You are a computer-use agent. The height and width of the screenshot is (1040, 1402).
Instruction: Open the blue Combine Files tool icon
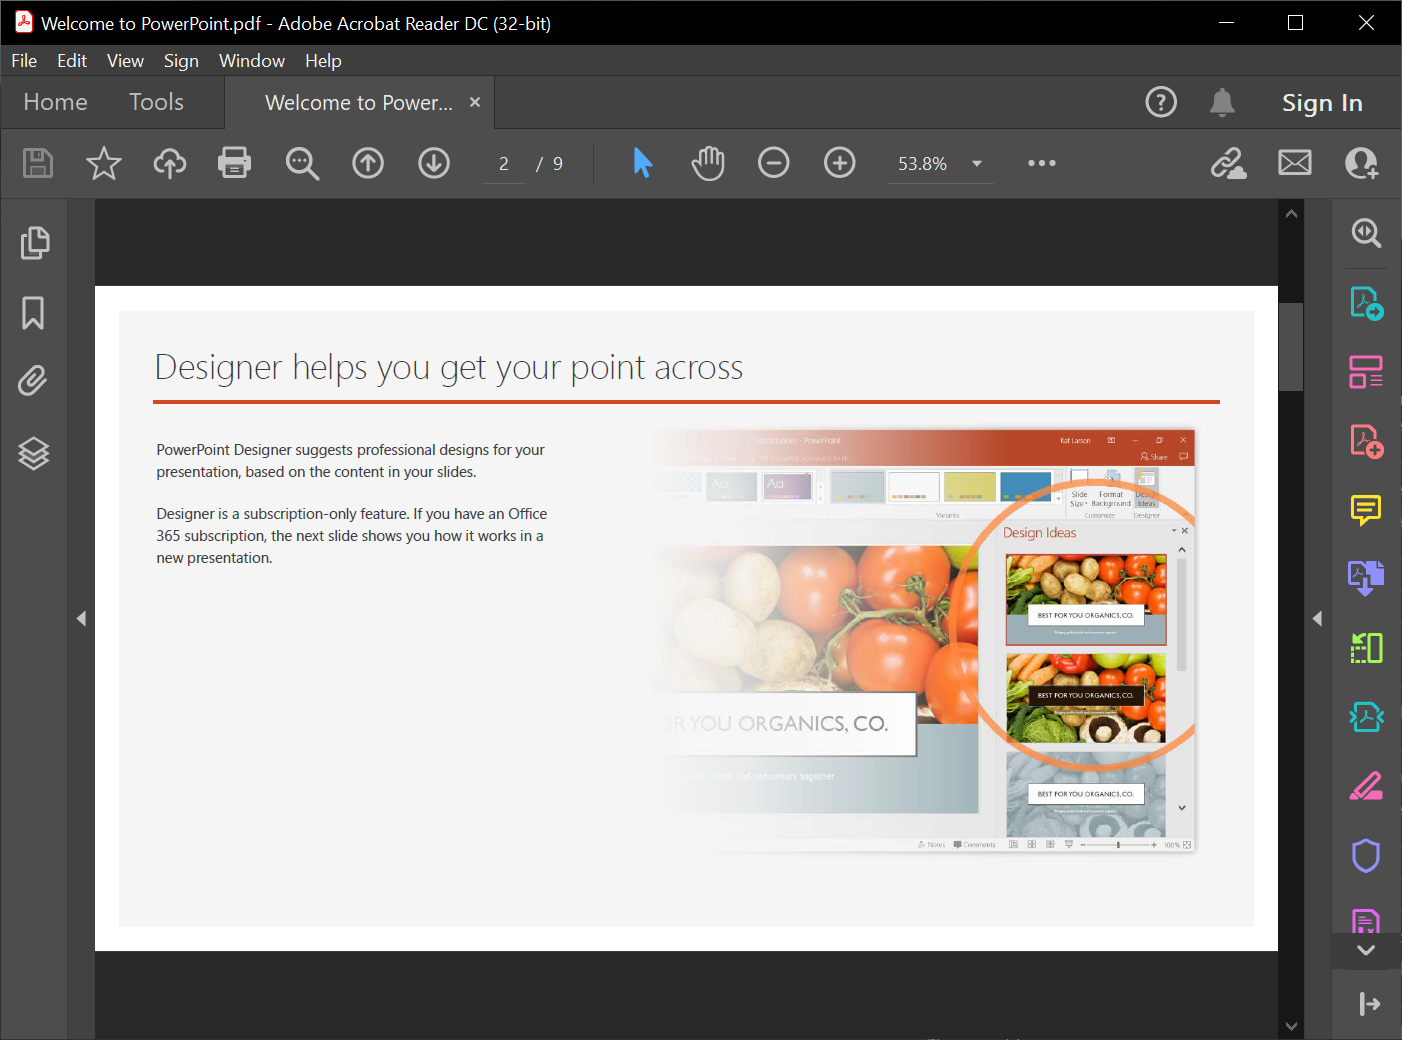(1366, 578)
